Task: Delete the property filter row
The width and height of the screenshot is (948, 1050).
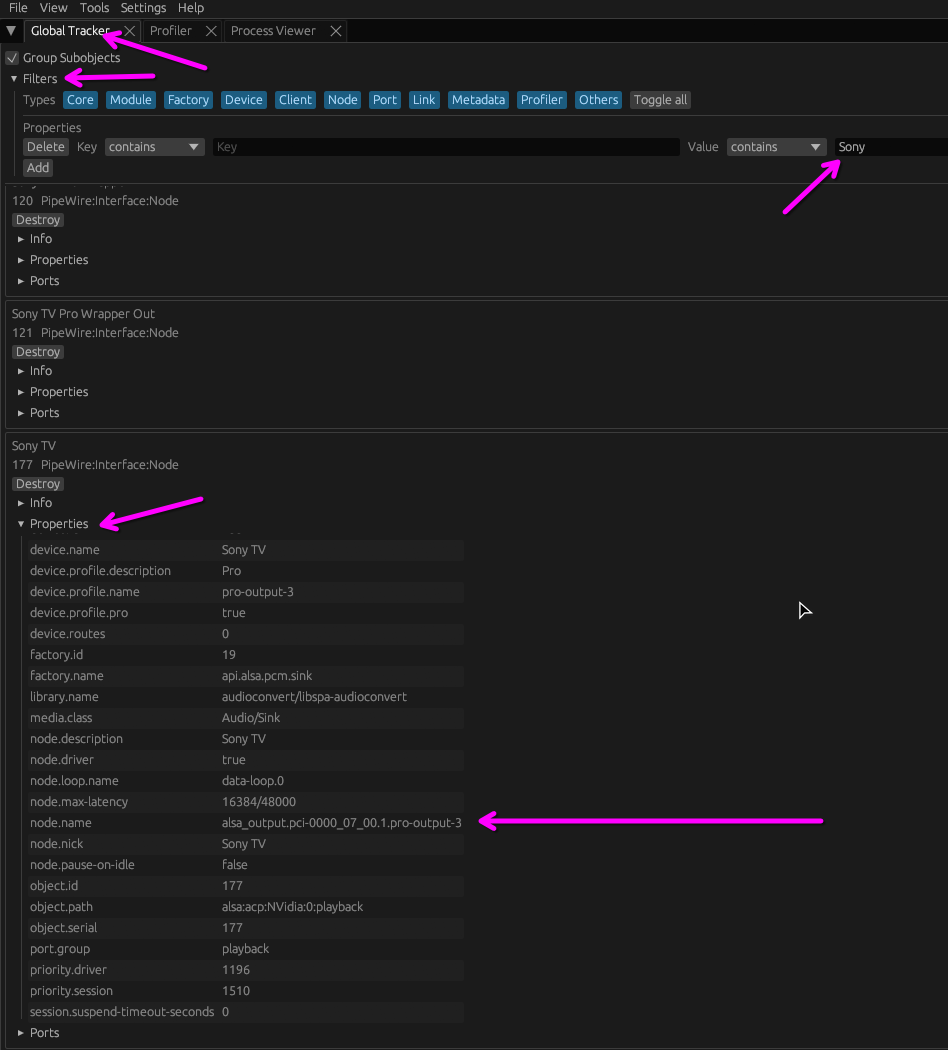Action: pyautogui.click(x=46, y=147)
